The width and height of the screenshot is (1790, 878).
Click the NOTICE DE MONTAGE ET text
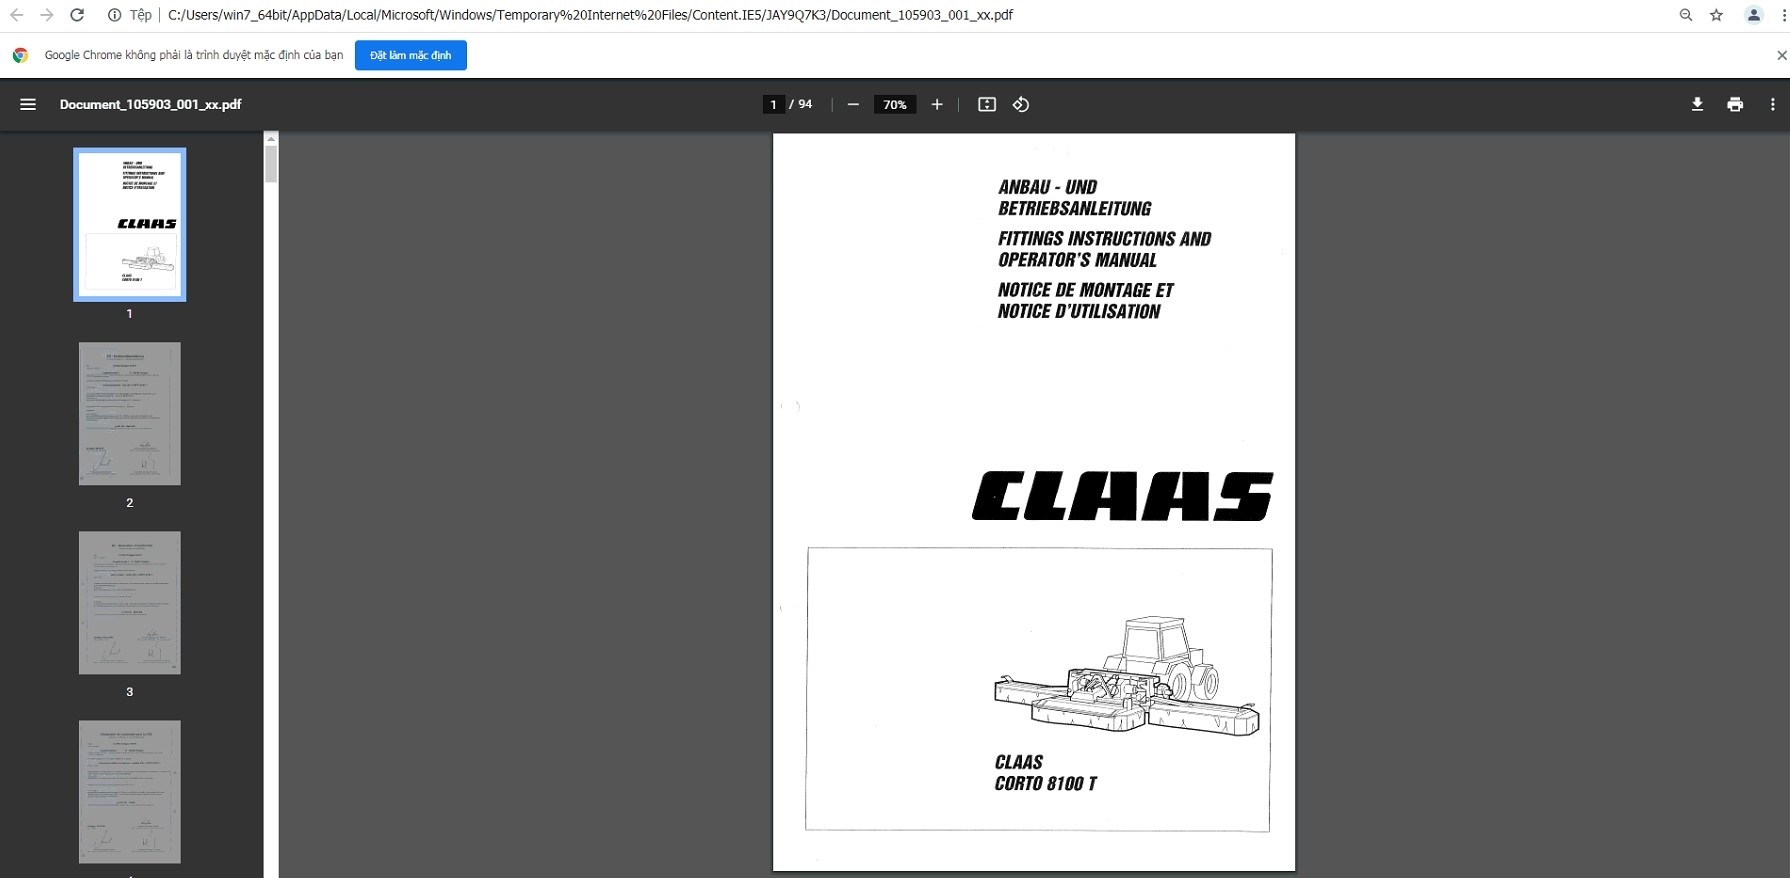tap(1085, 290)
